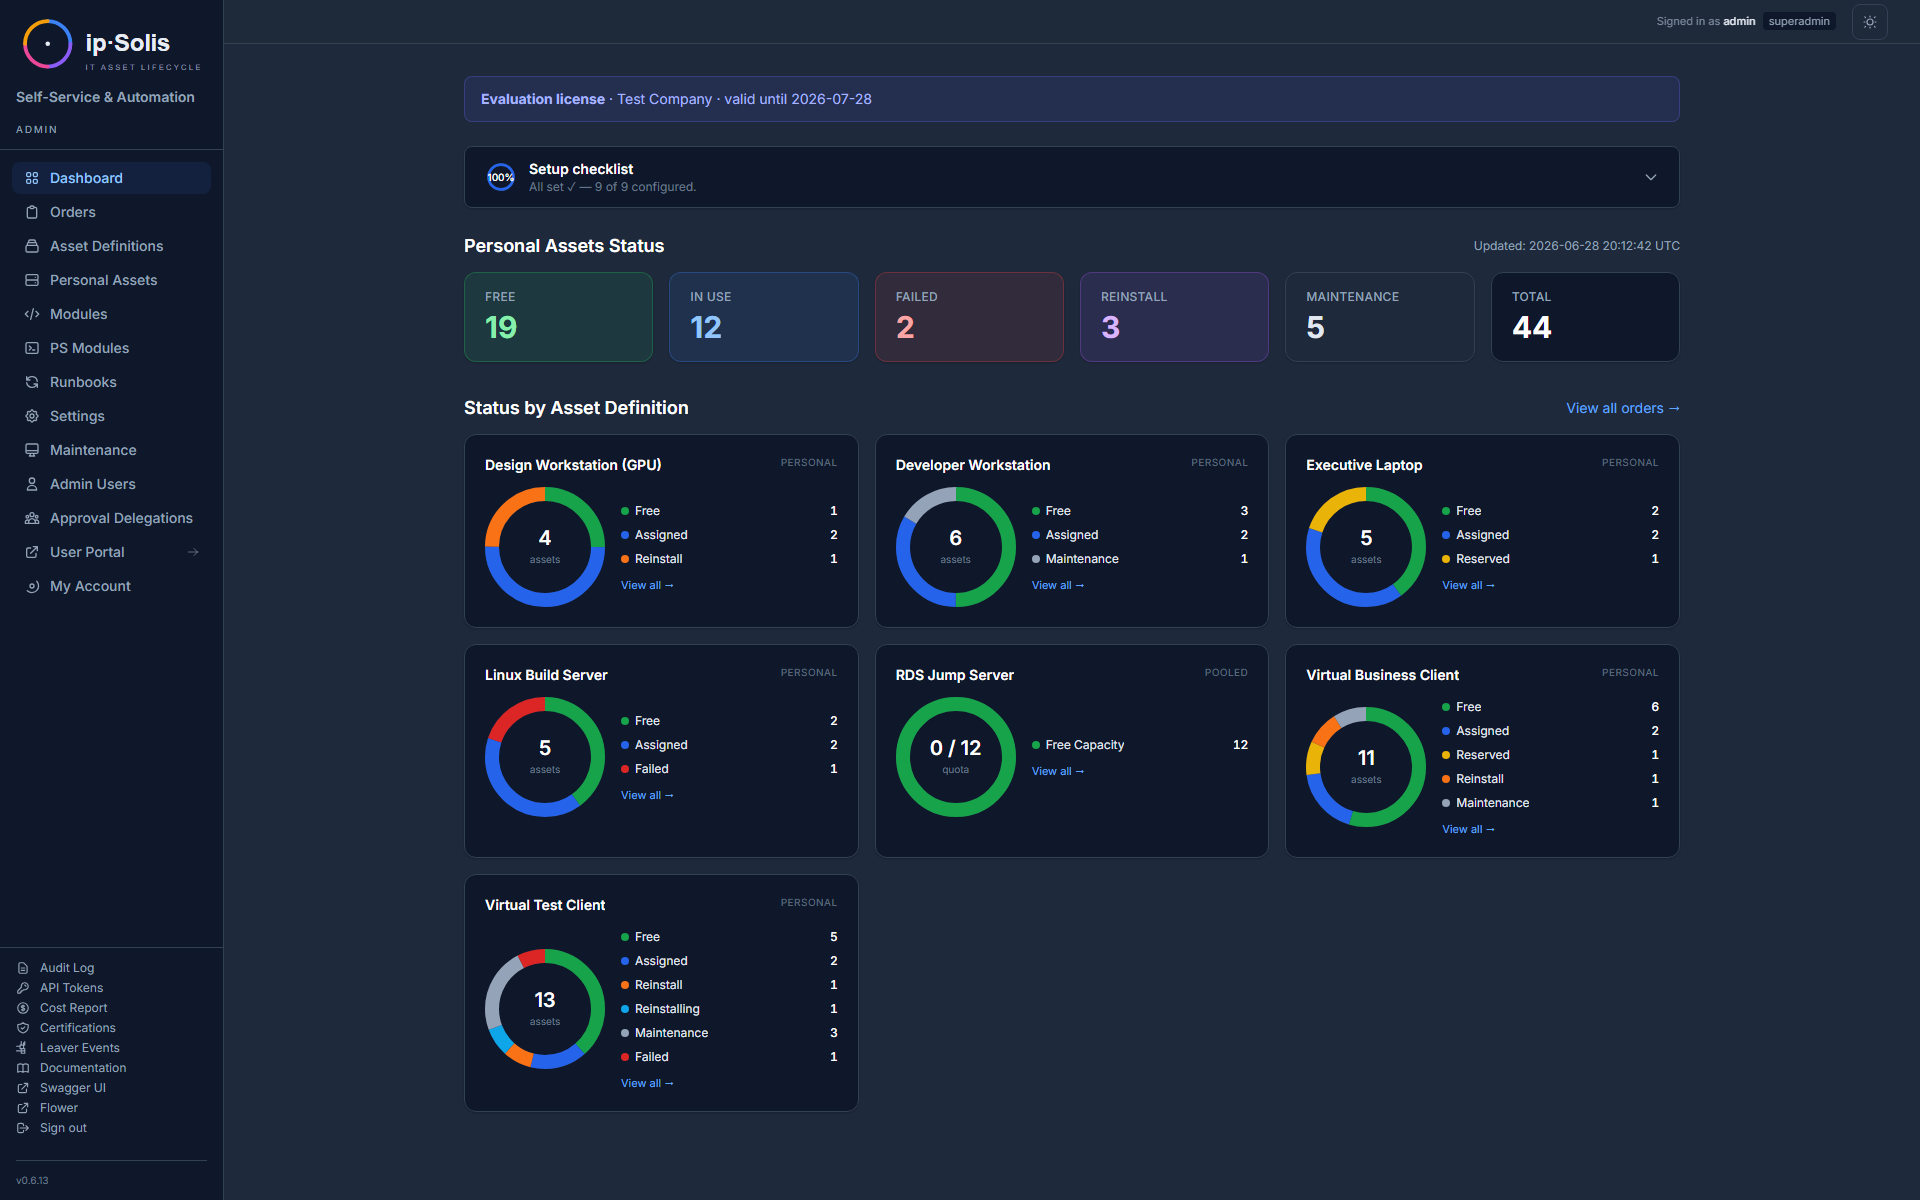
Task: Click the User Portal external-link icon
Action: tap(32, 552)
